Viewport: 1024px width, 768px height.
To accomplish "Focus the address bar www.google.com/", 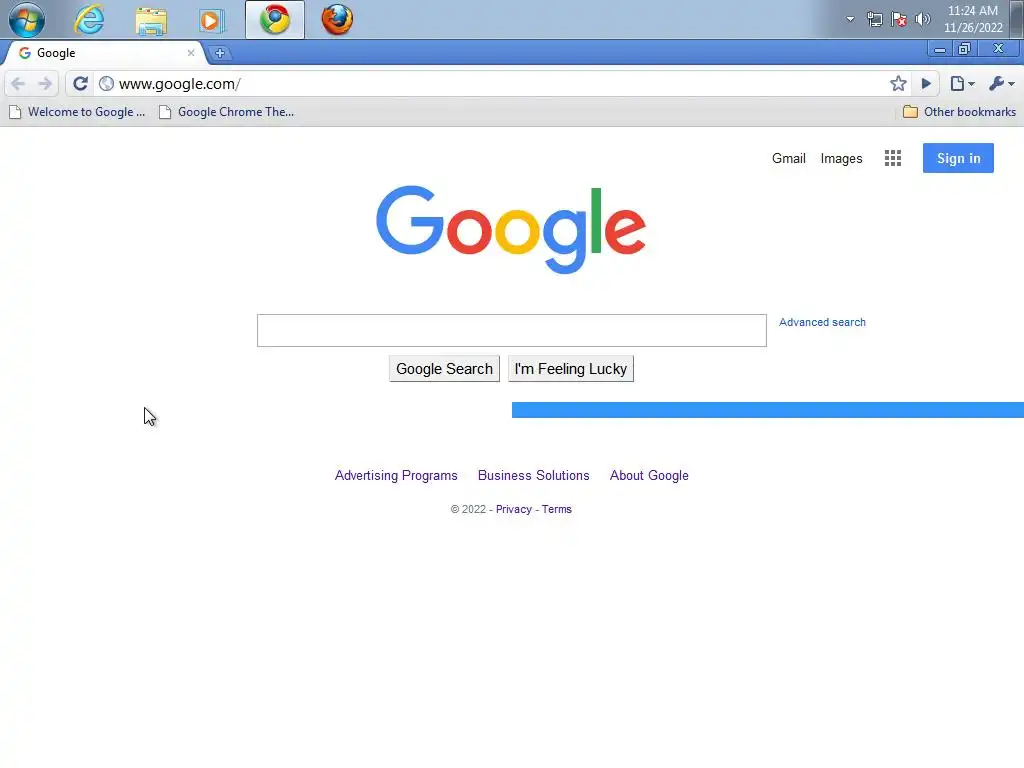I will 496,84.
